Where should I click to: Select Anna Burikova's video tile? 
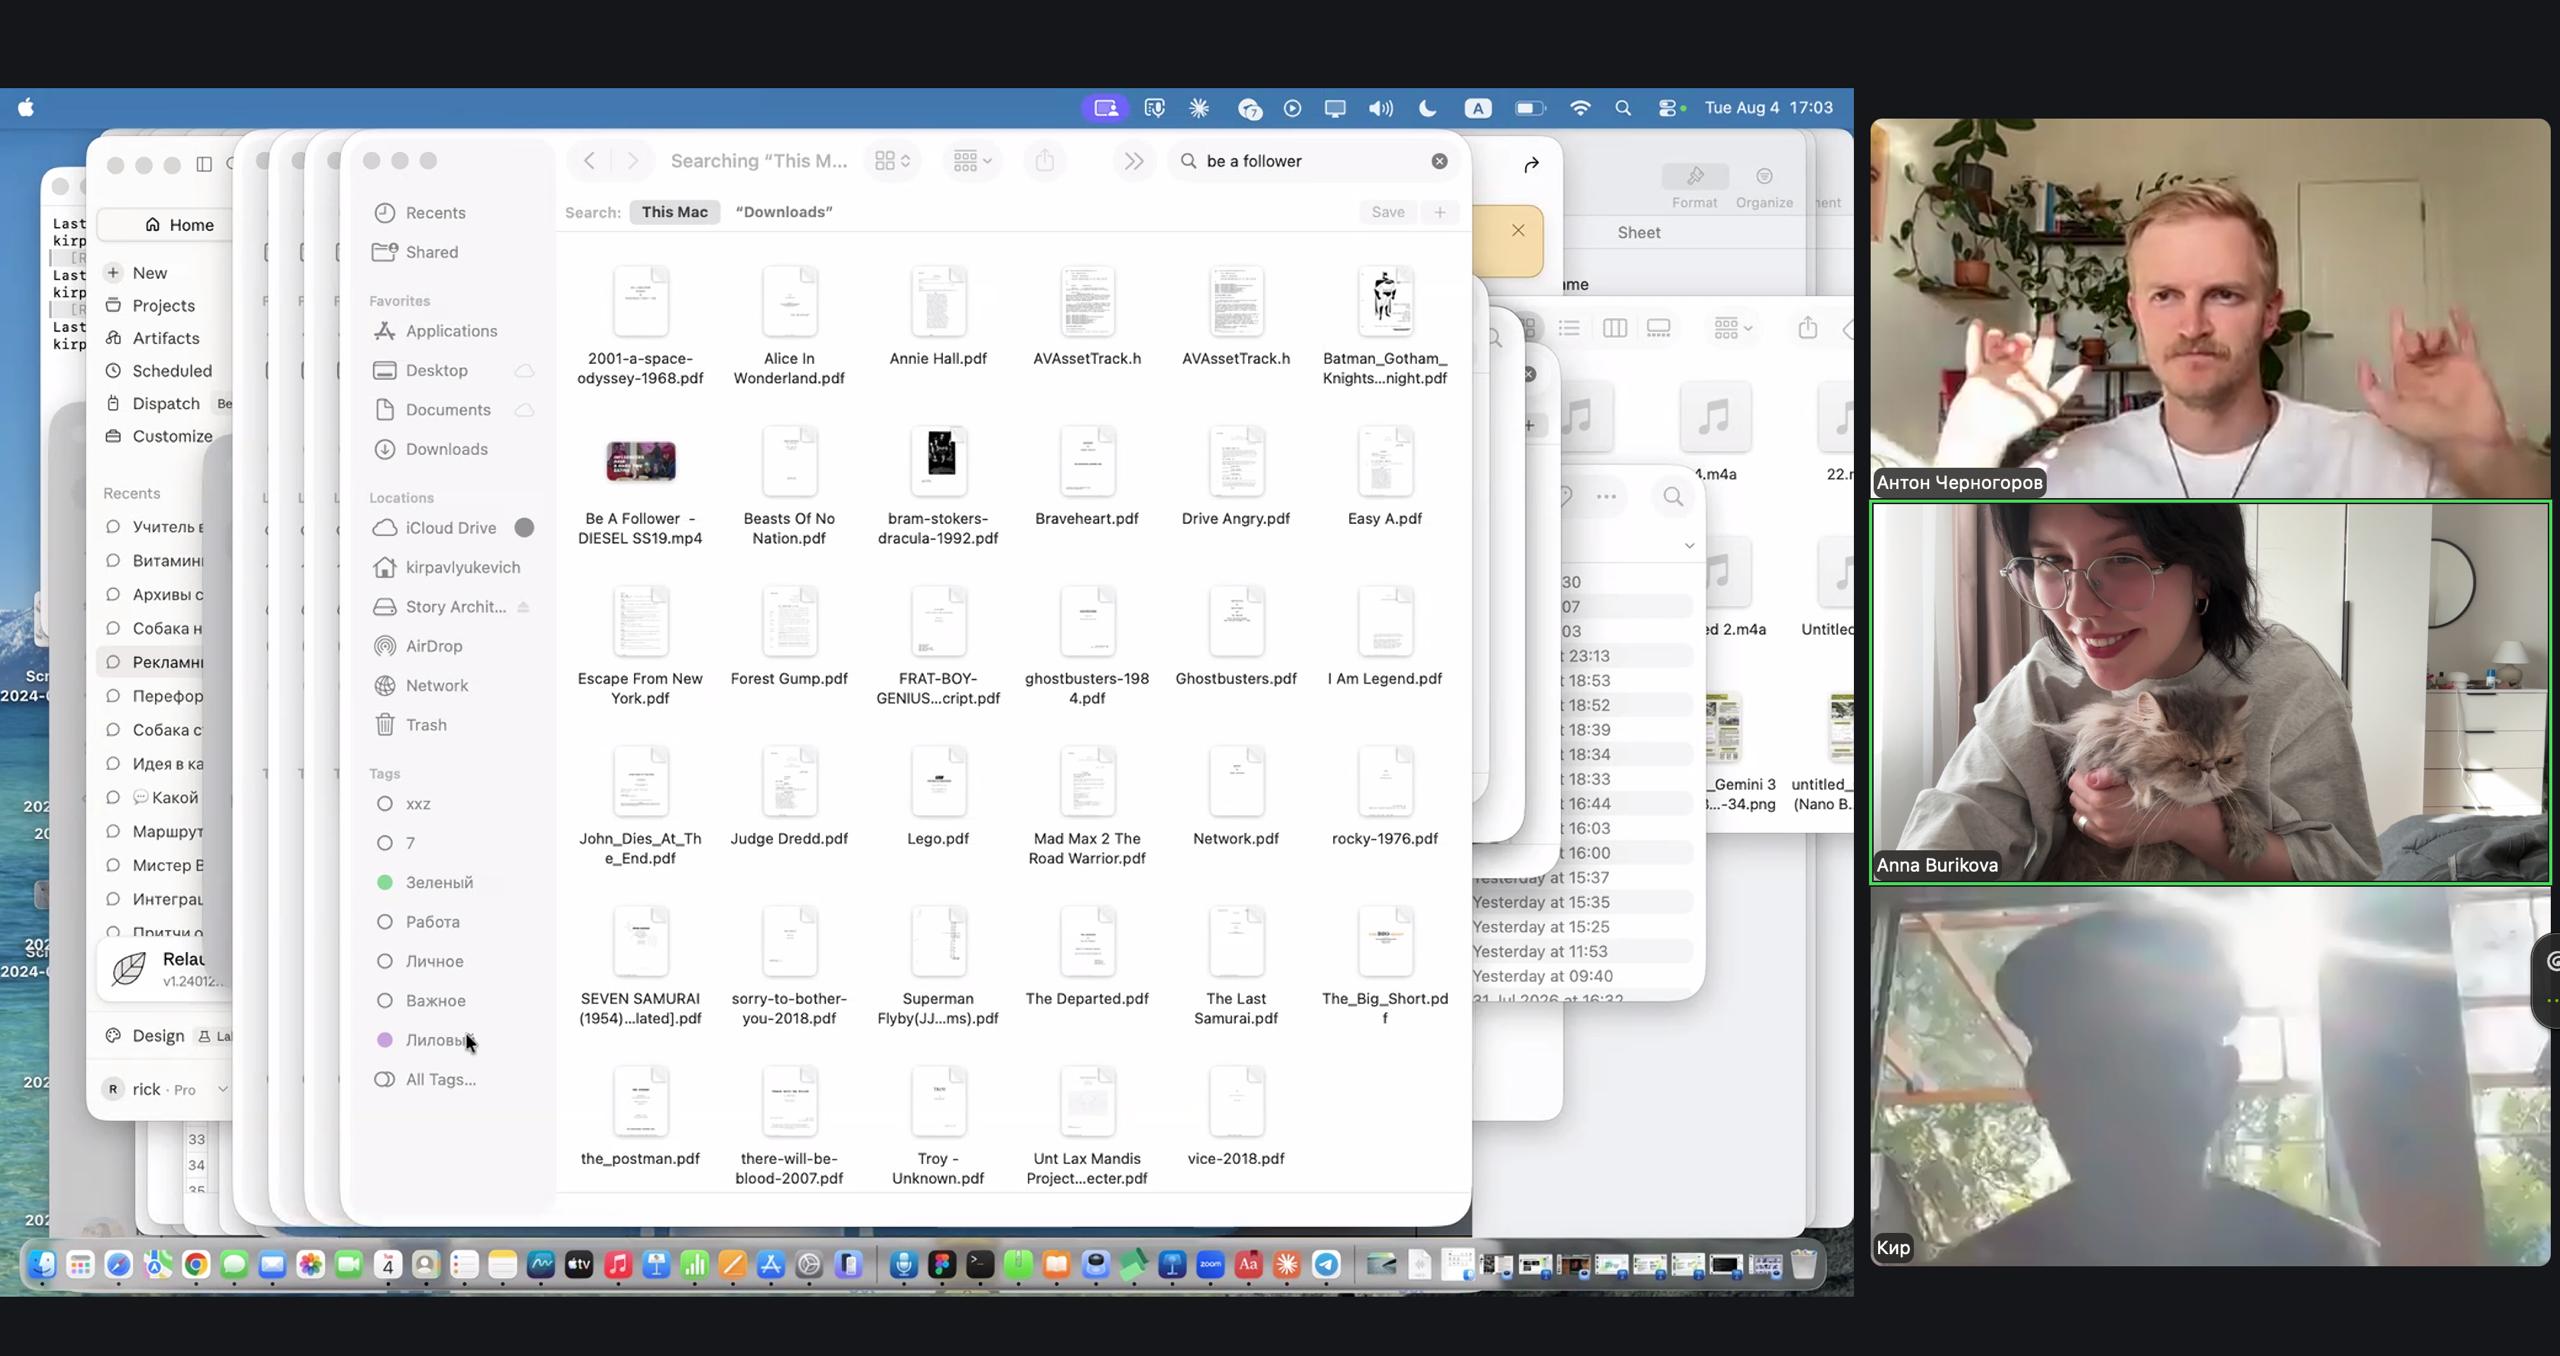click(x=2211, y=693)
